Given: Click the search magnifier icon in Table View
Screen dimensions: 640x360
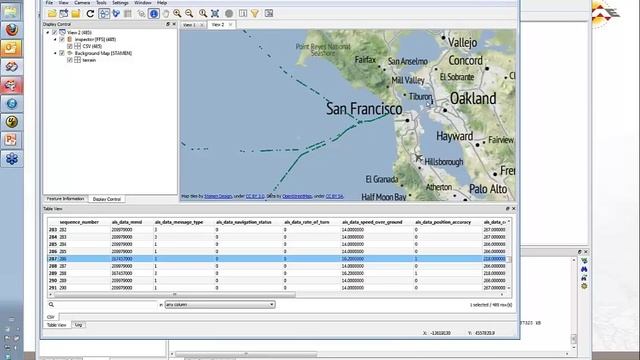Looking at the screenshot, I should [51, 304].
